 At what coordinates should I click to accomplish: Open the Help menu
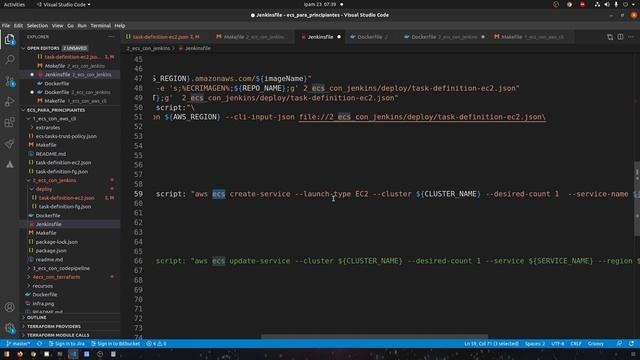pyautogui.click(x=120, y=25)
